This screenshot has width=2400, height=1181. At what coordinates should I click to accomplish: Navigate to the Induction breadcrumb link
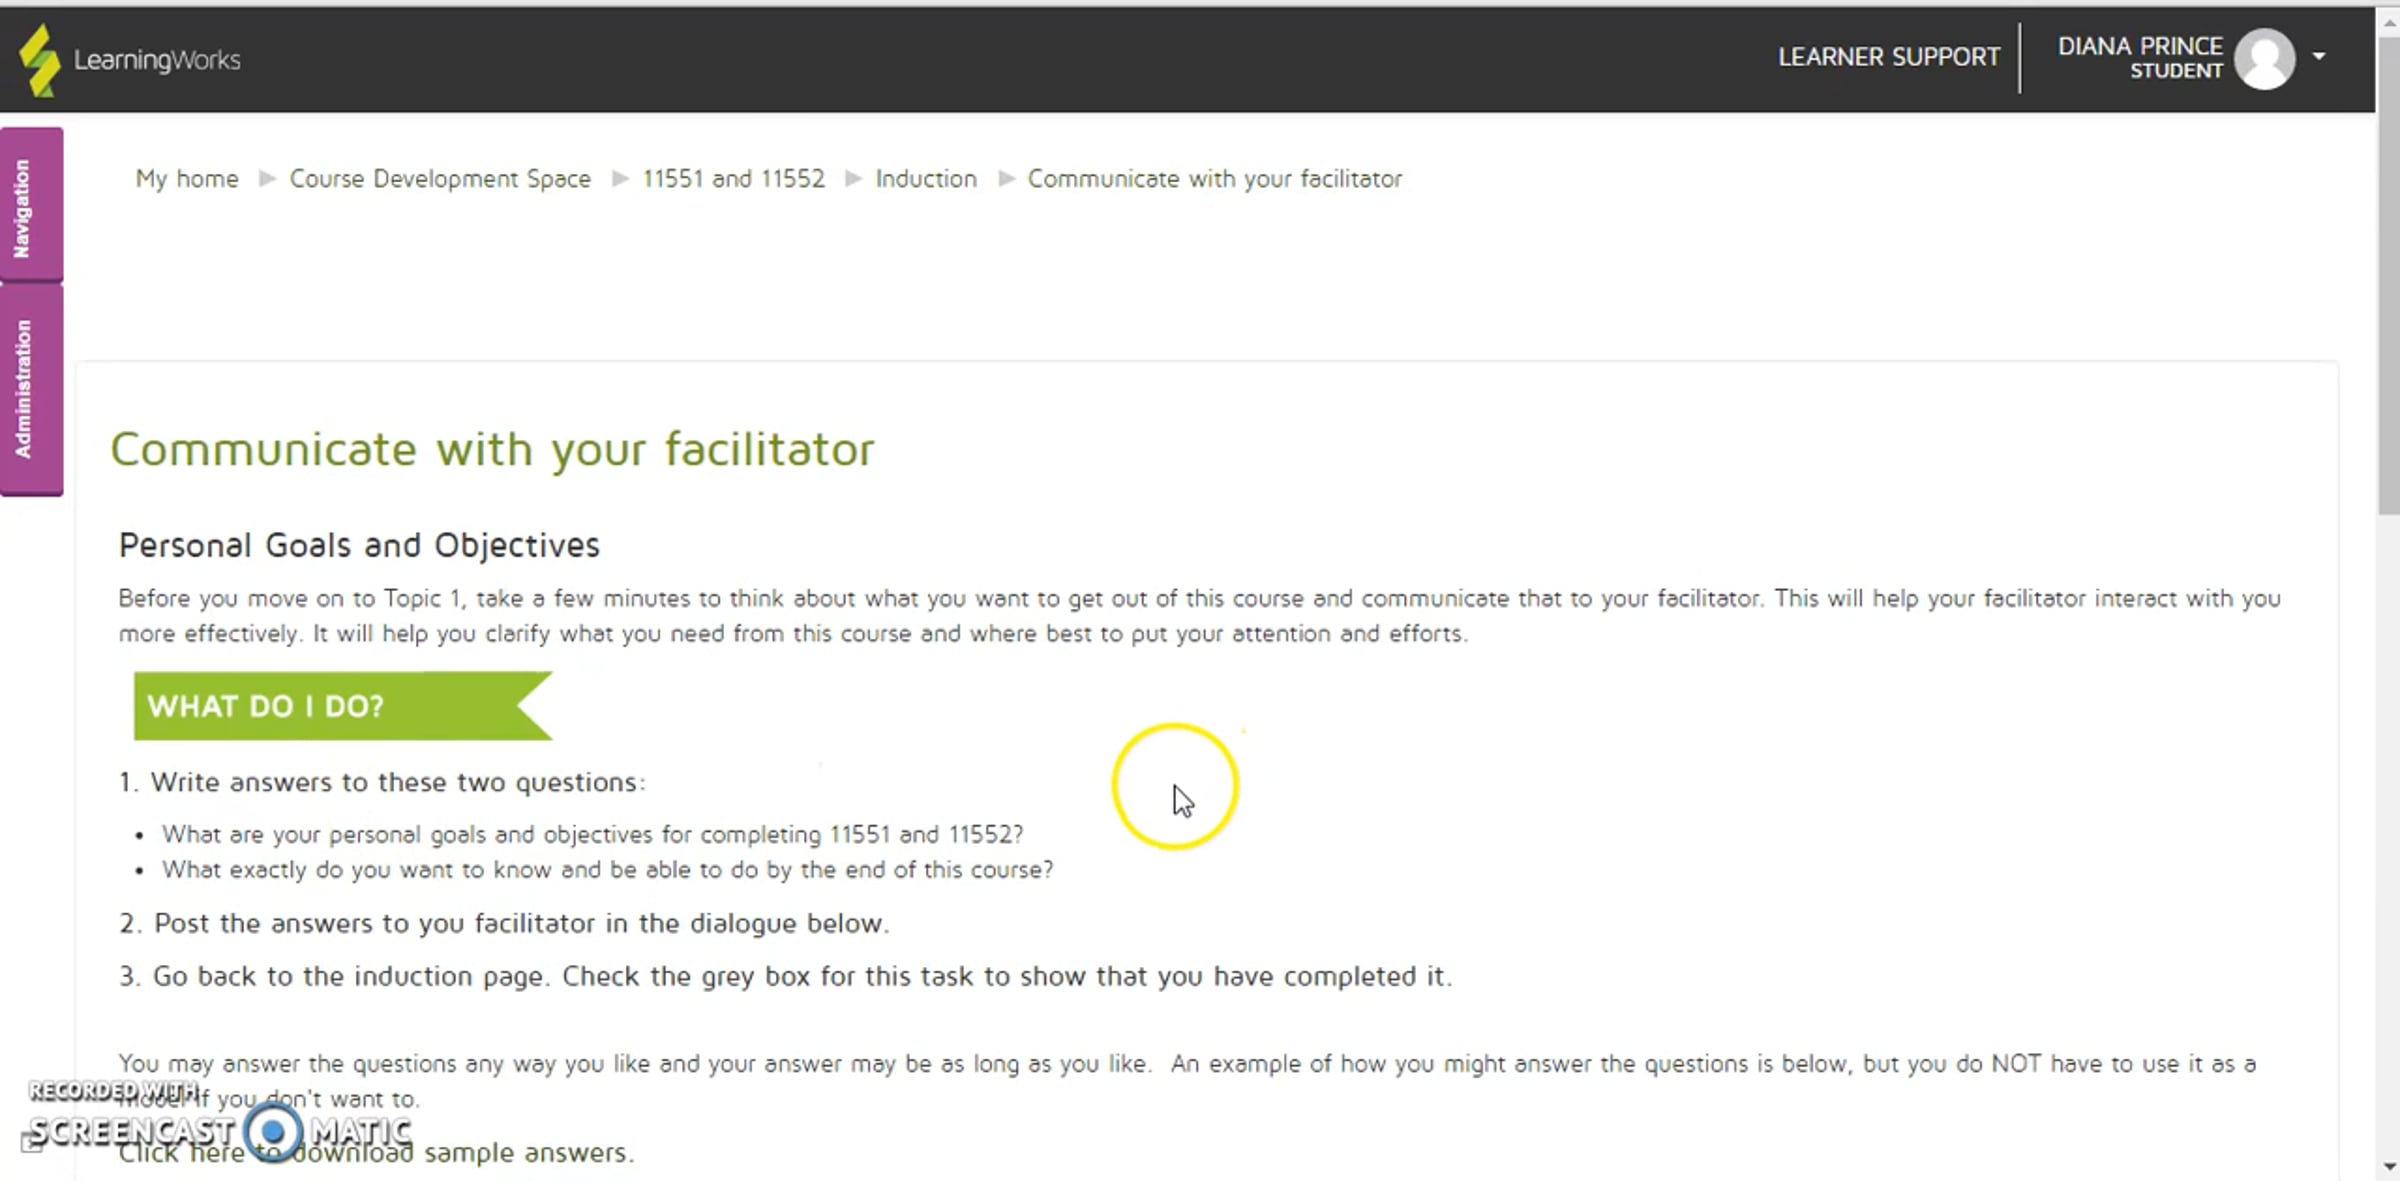point(926,179)
